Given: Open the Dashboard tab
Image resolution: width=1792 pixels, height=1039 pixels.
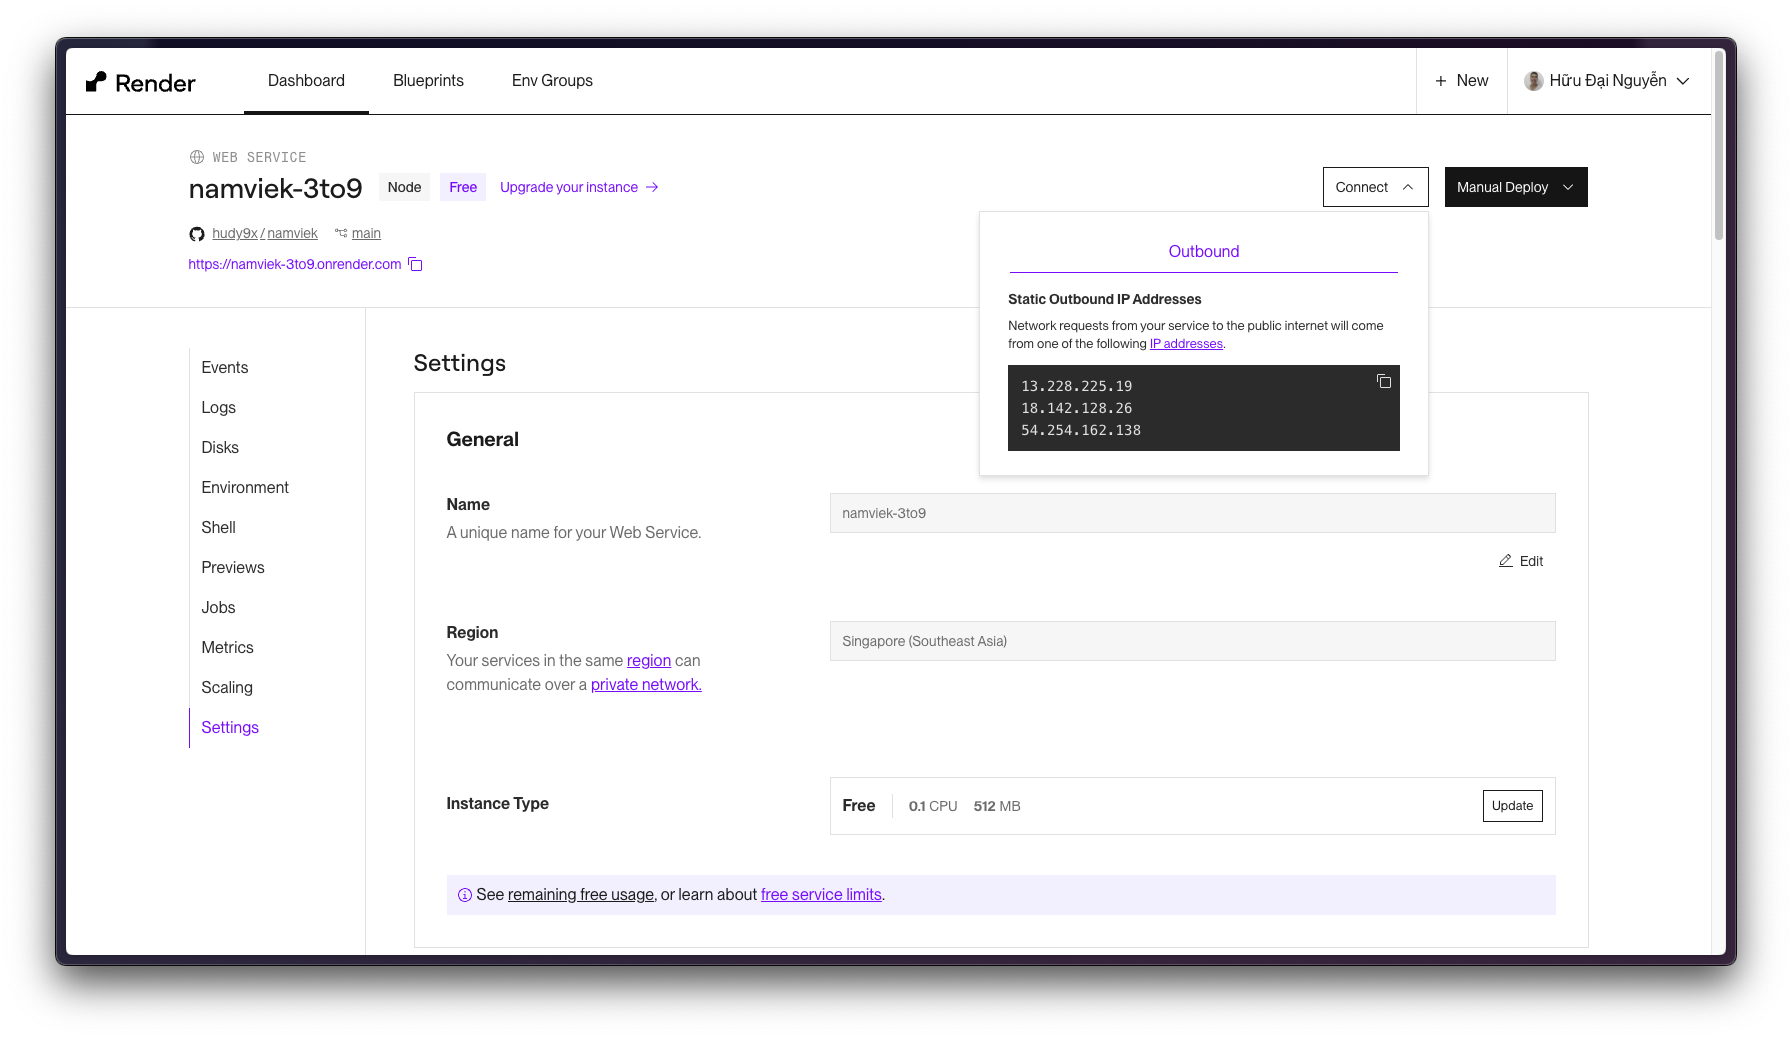Looking at the screenshot, I should [x=306, y=81].
